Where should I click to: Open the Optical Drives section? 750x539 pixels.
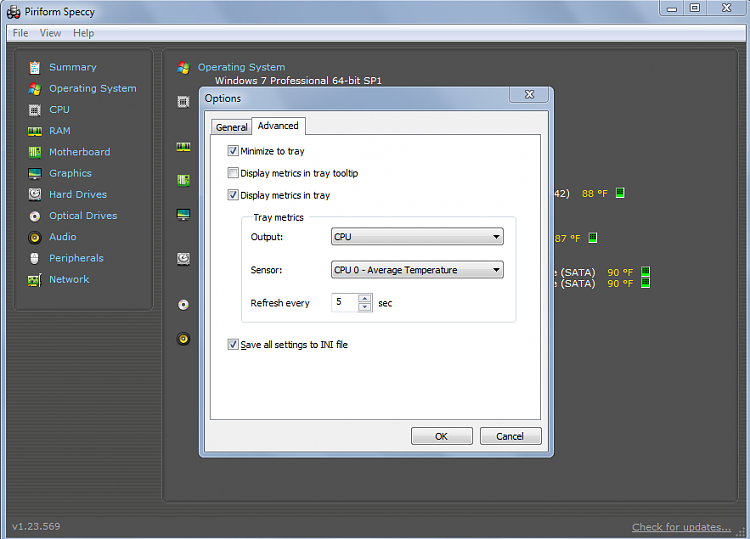[83, 216]
